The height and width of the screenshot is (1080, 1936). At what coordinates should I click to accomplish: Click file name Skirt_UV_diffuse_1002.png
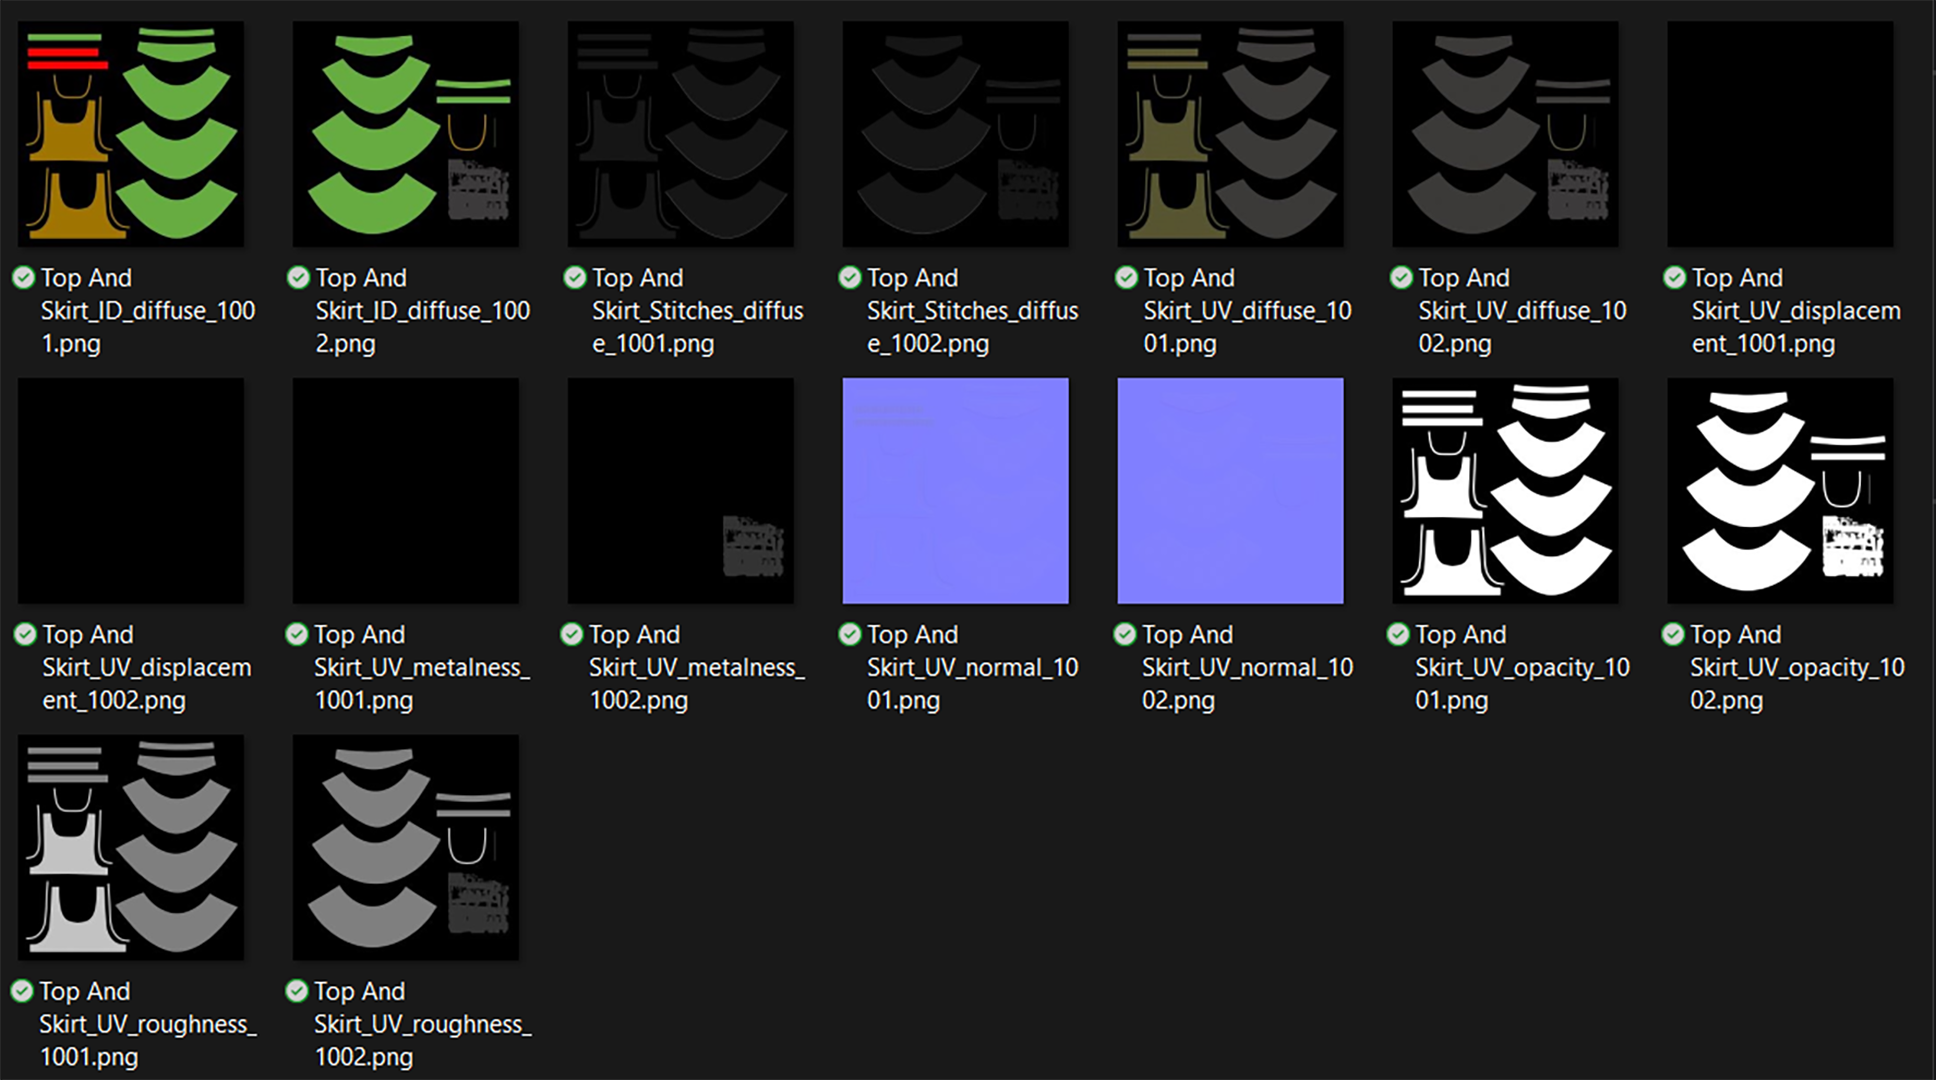click(x=1523, y=311)
